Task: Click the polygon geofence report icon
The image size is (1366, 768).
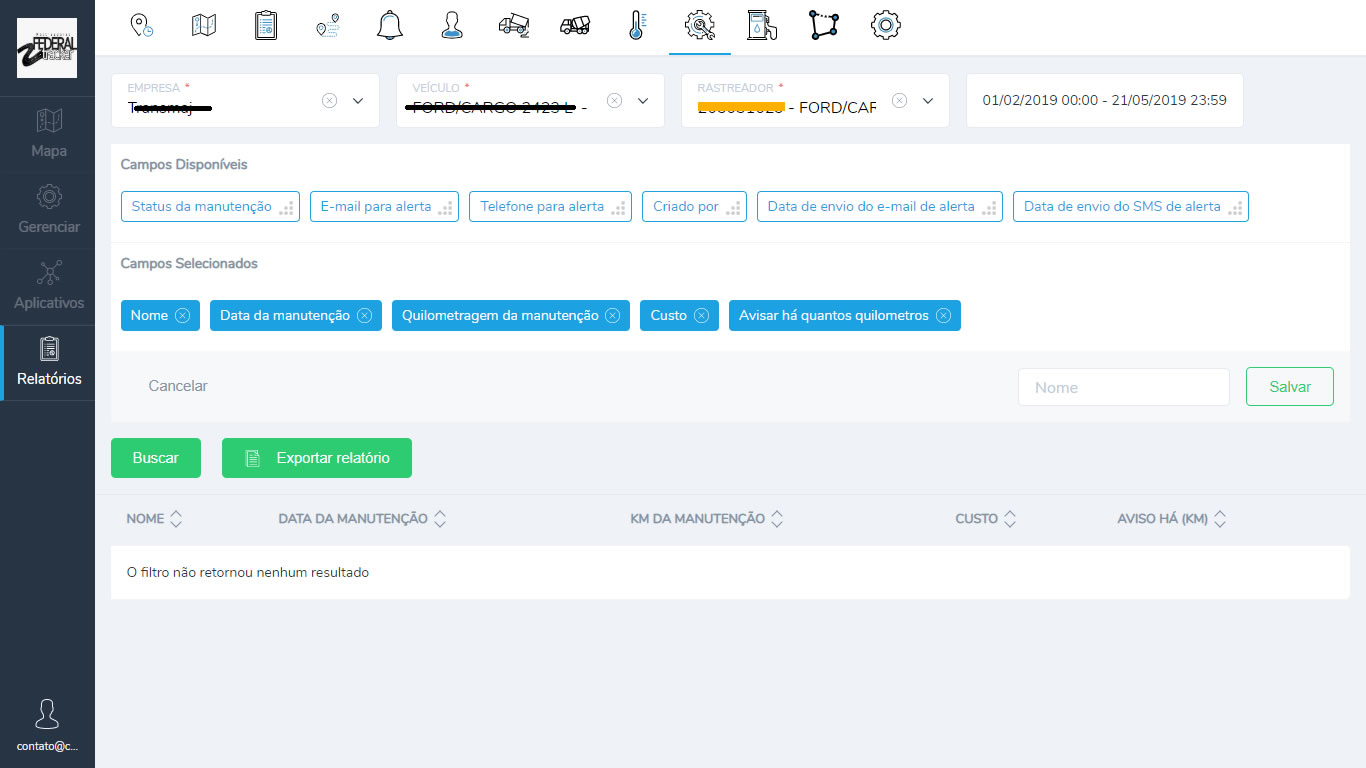Action: tap(823, 26)
